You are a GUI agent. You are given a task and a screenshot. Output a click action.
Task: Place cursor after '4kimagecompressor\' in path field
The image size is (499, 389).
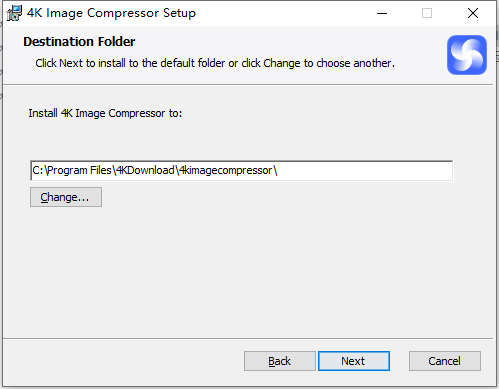[x=278, y=171]
